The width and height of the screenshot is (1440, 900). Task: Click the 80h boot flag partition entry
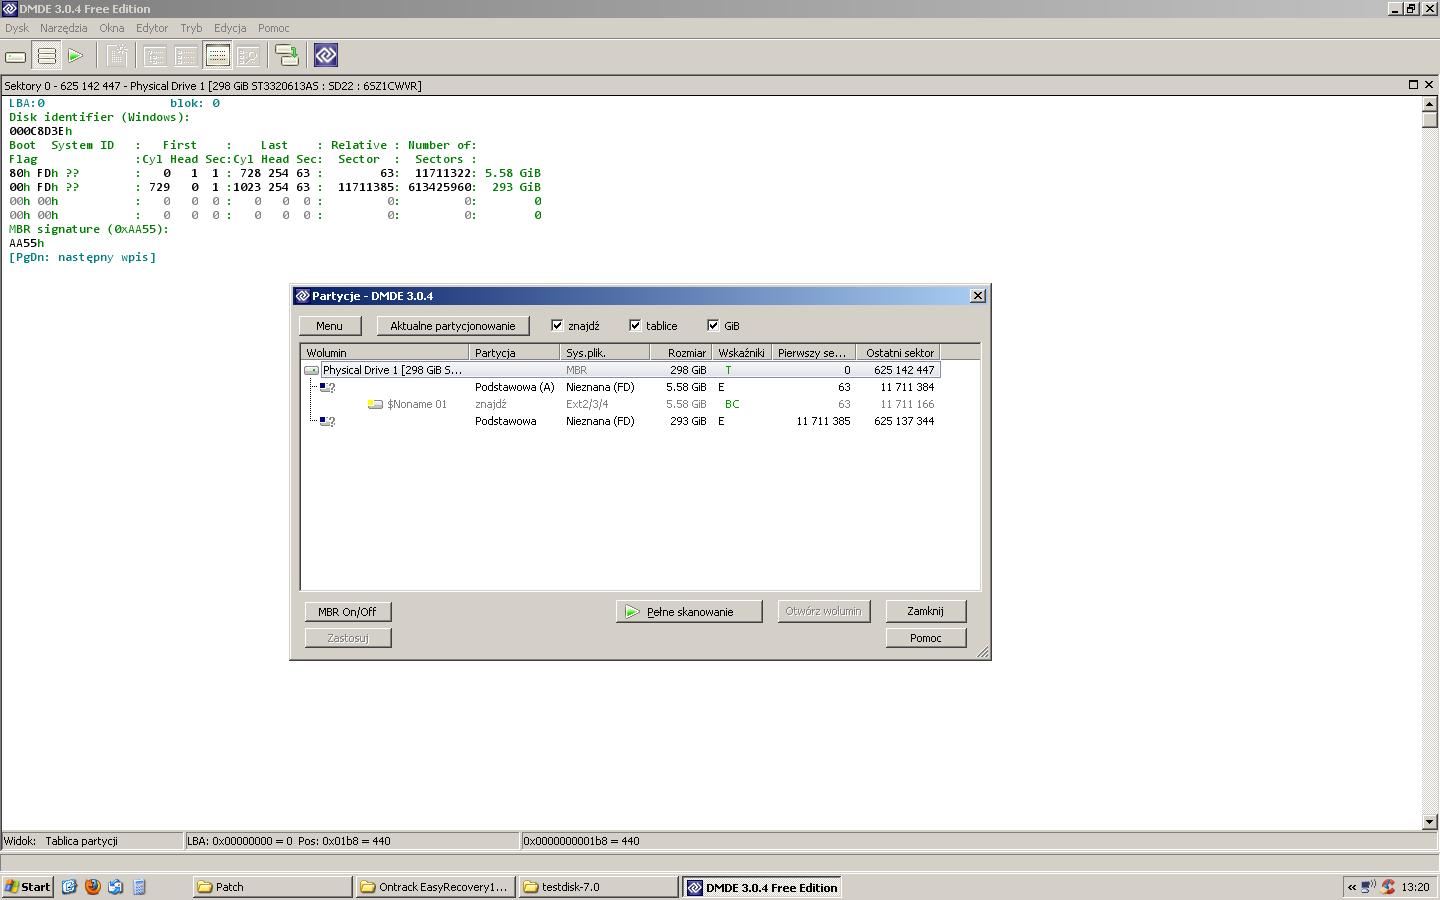pos(275,173)
